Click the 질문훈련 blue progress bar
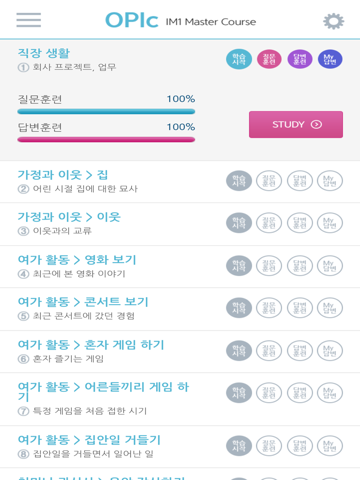This screenshot has width=360, height=480. click(x=106, y=112)
